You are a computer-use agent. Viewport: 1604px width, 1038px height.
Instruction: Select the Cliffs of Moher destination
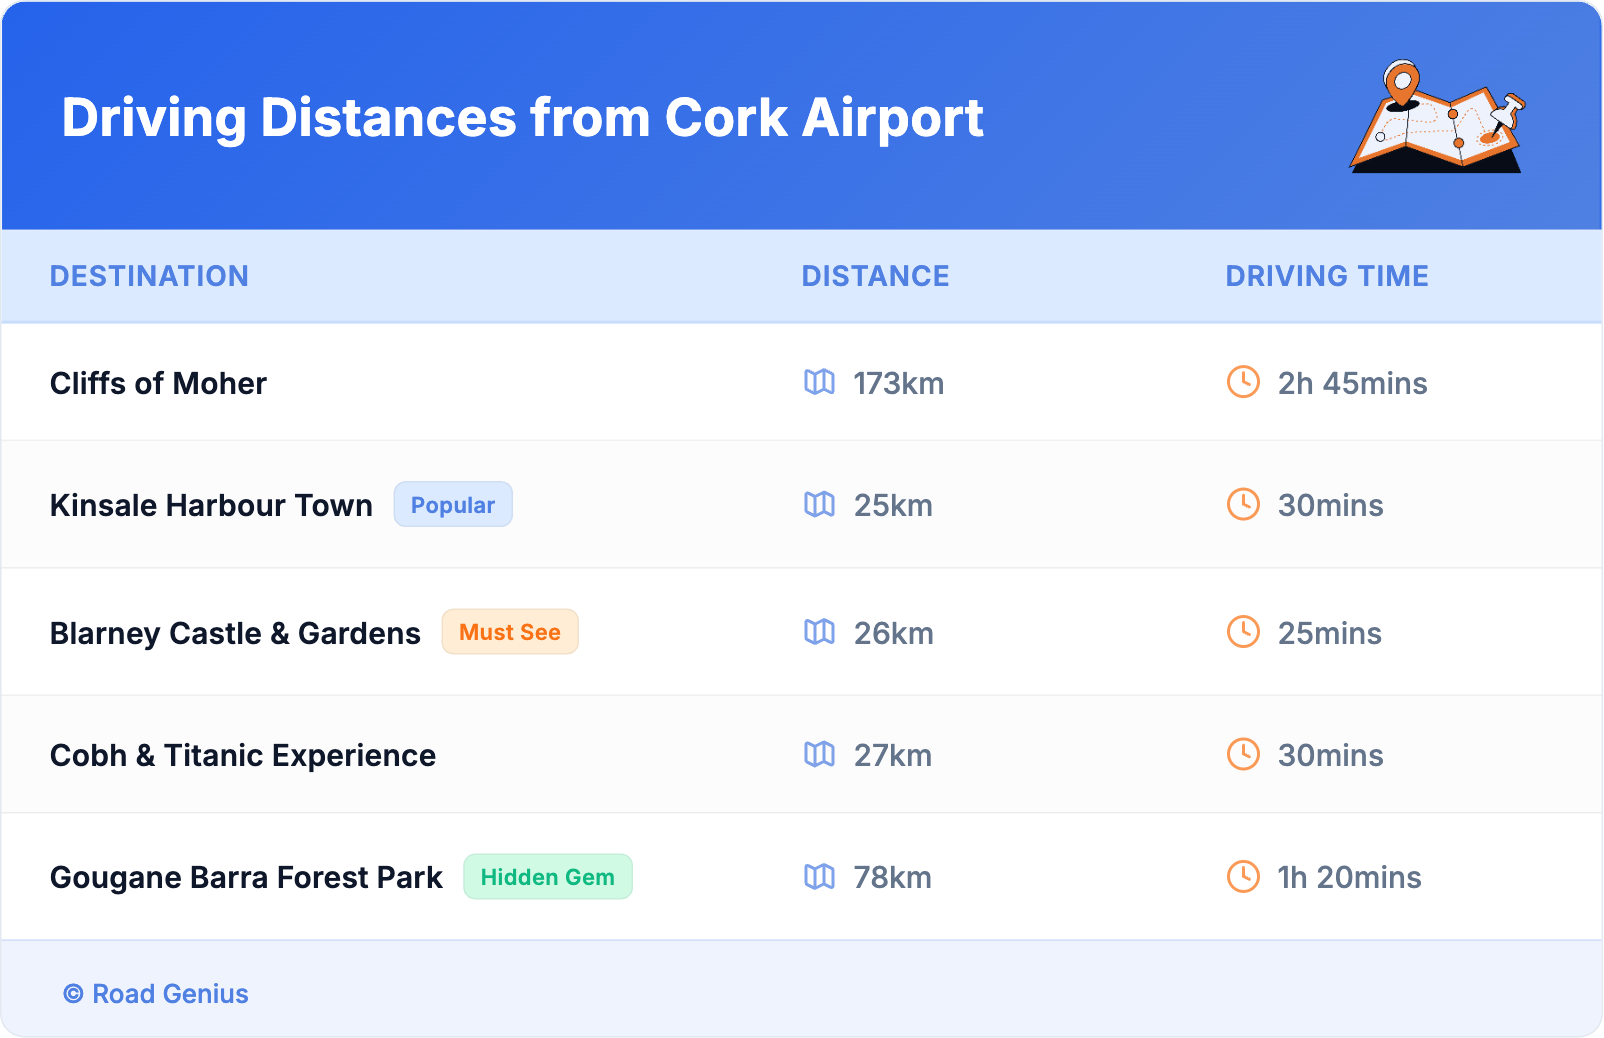coord(158,383)
